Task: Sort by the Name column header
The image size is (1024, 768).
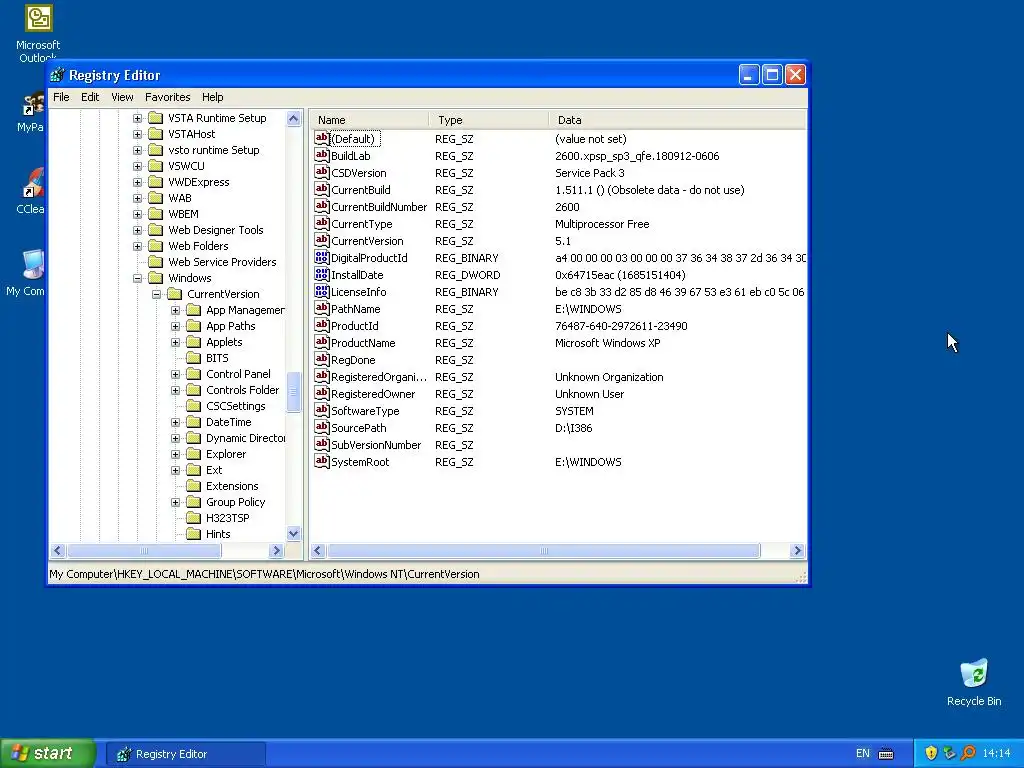Action: click(x=369, y=120)
